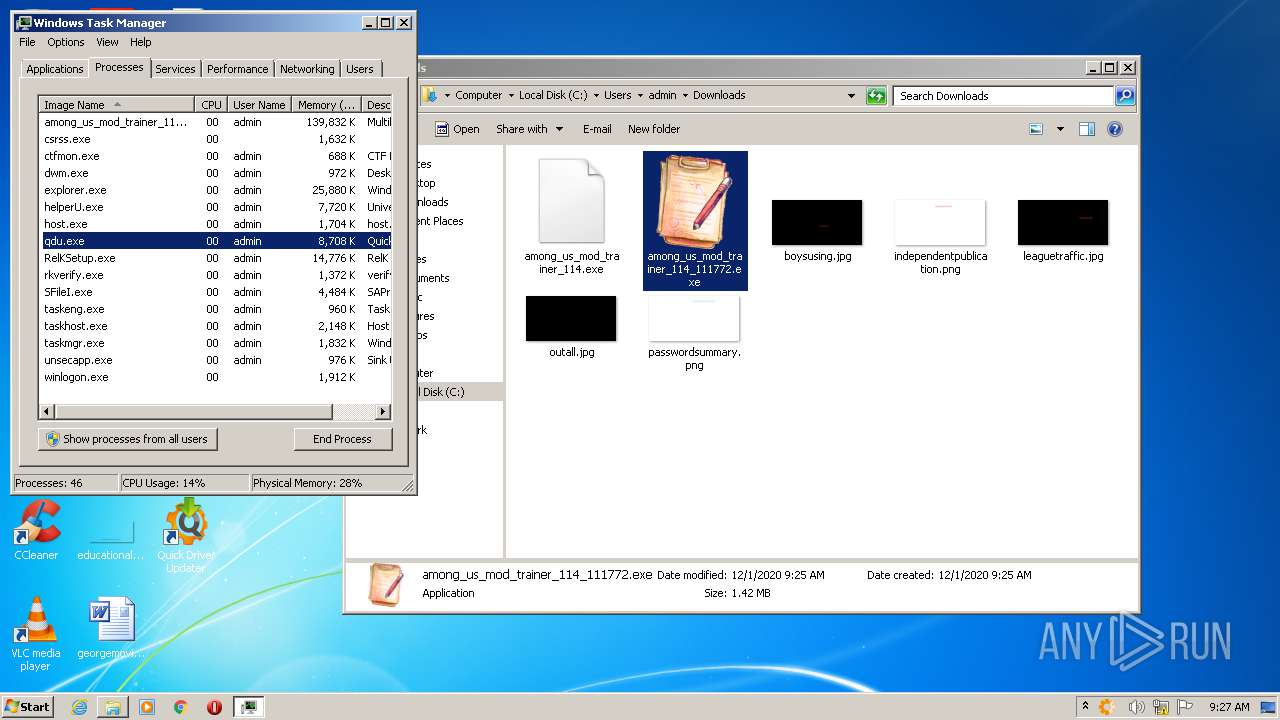Select independentpublication.png thumbnail
This screenshot has height=720, width=1280.
[940, 222]
